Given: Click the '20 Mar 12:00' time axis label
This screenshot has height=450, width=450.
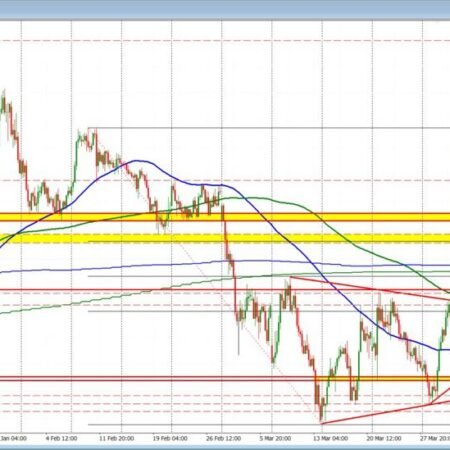Looking at the screenshot, I should click(384, 438).
